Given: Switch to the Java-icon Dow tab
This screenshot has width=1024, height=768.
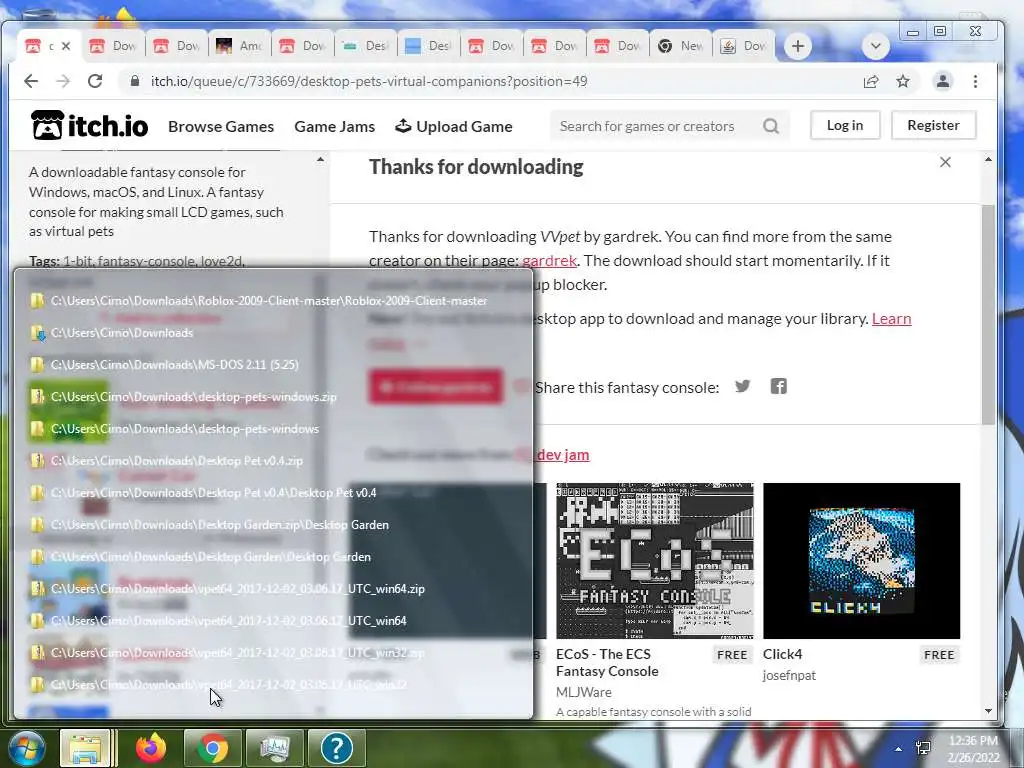Looking at the screenshot, I should click(x=744, y=46).
